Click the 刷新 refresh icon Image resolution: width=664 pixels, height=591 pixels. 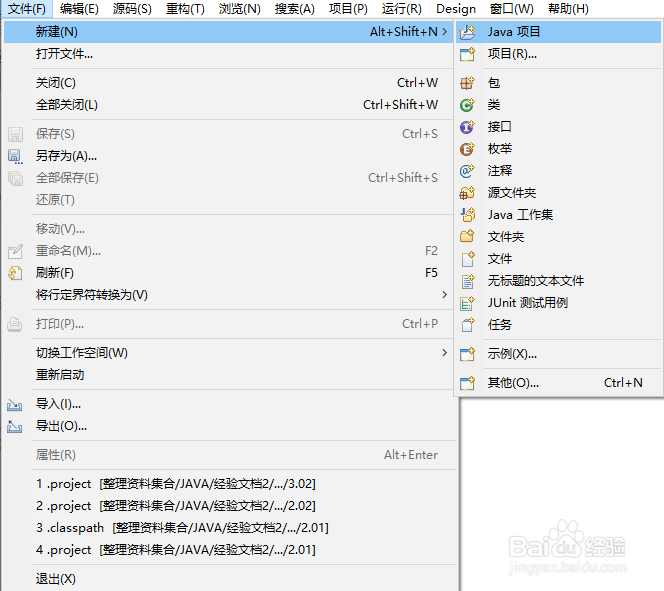tap(15, 273)
